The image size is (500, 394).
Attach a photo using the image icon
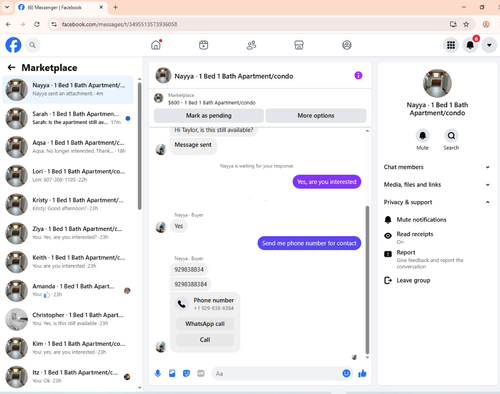tap(172, 373)
